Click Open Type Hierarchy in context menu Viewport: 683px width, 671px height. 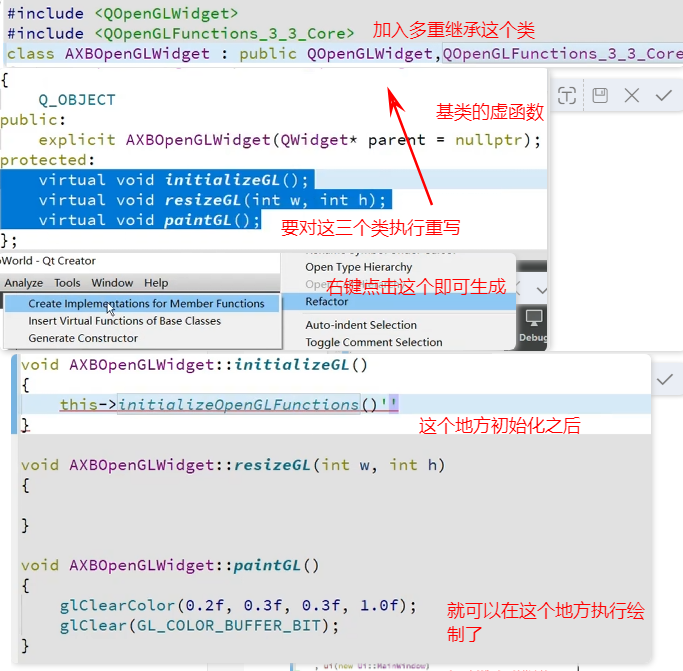[358, 267]
